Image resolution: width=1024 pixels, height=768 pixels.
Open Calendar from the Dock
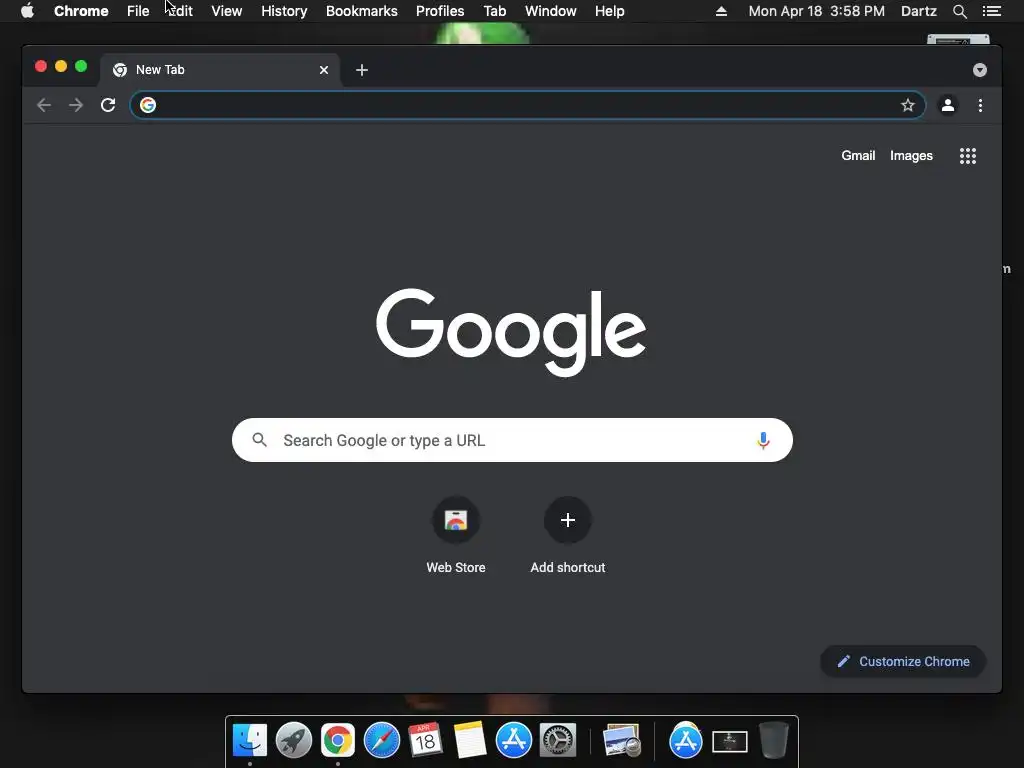click(425, 741)
